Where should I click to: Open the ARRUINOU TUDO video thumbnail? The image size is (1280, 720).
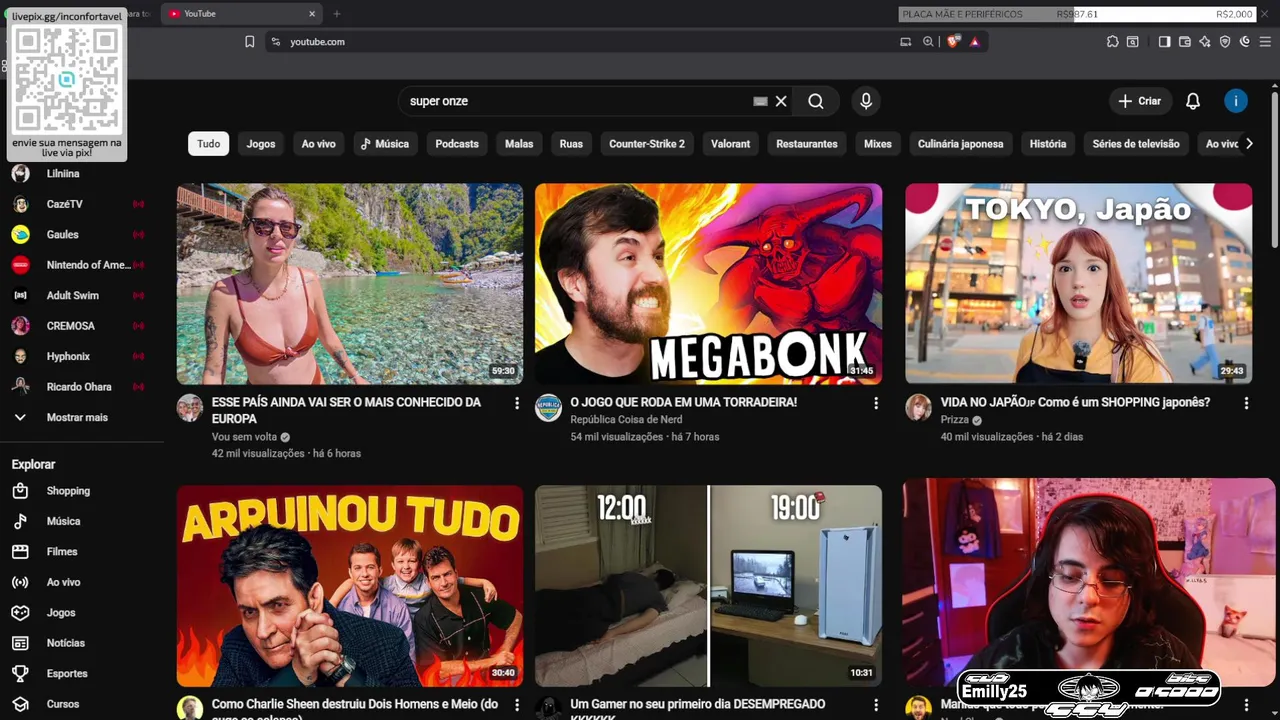[350, 586]
